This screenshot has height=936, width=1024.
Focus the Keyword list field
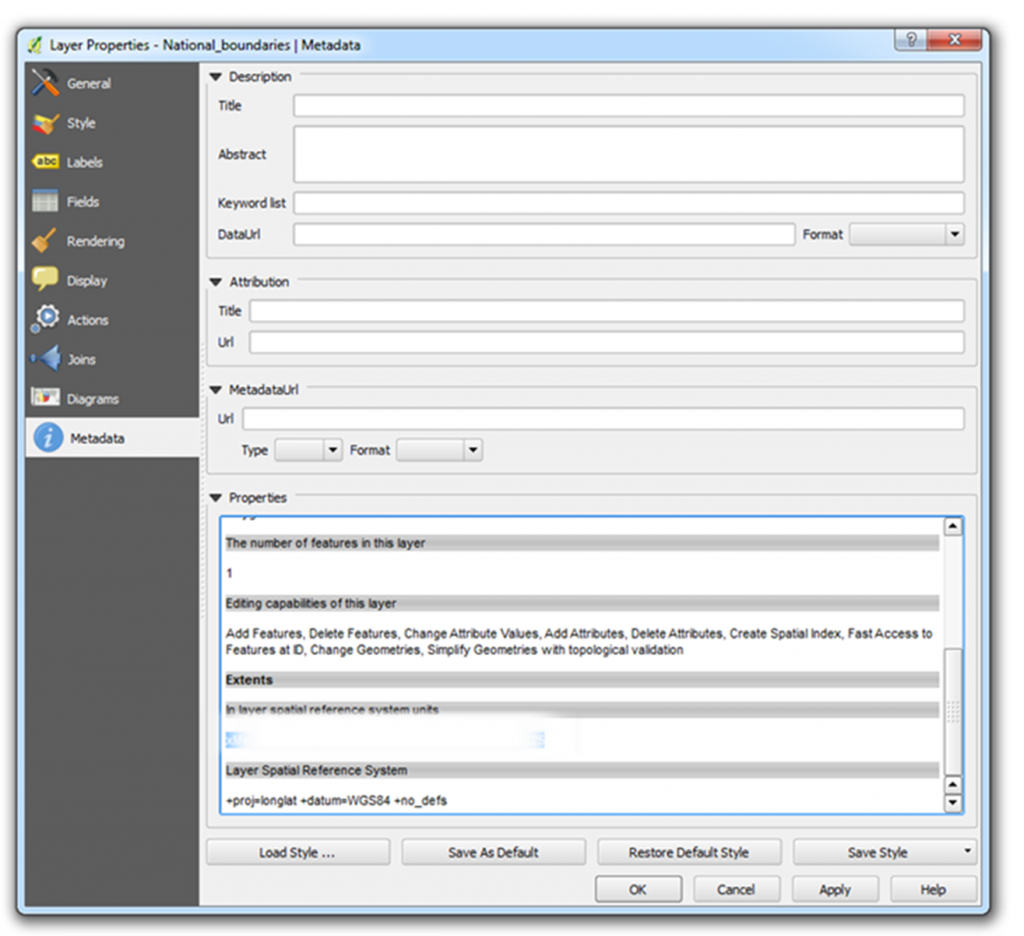click(628, 203)
